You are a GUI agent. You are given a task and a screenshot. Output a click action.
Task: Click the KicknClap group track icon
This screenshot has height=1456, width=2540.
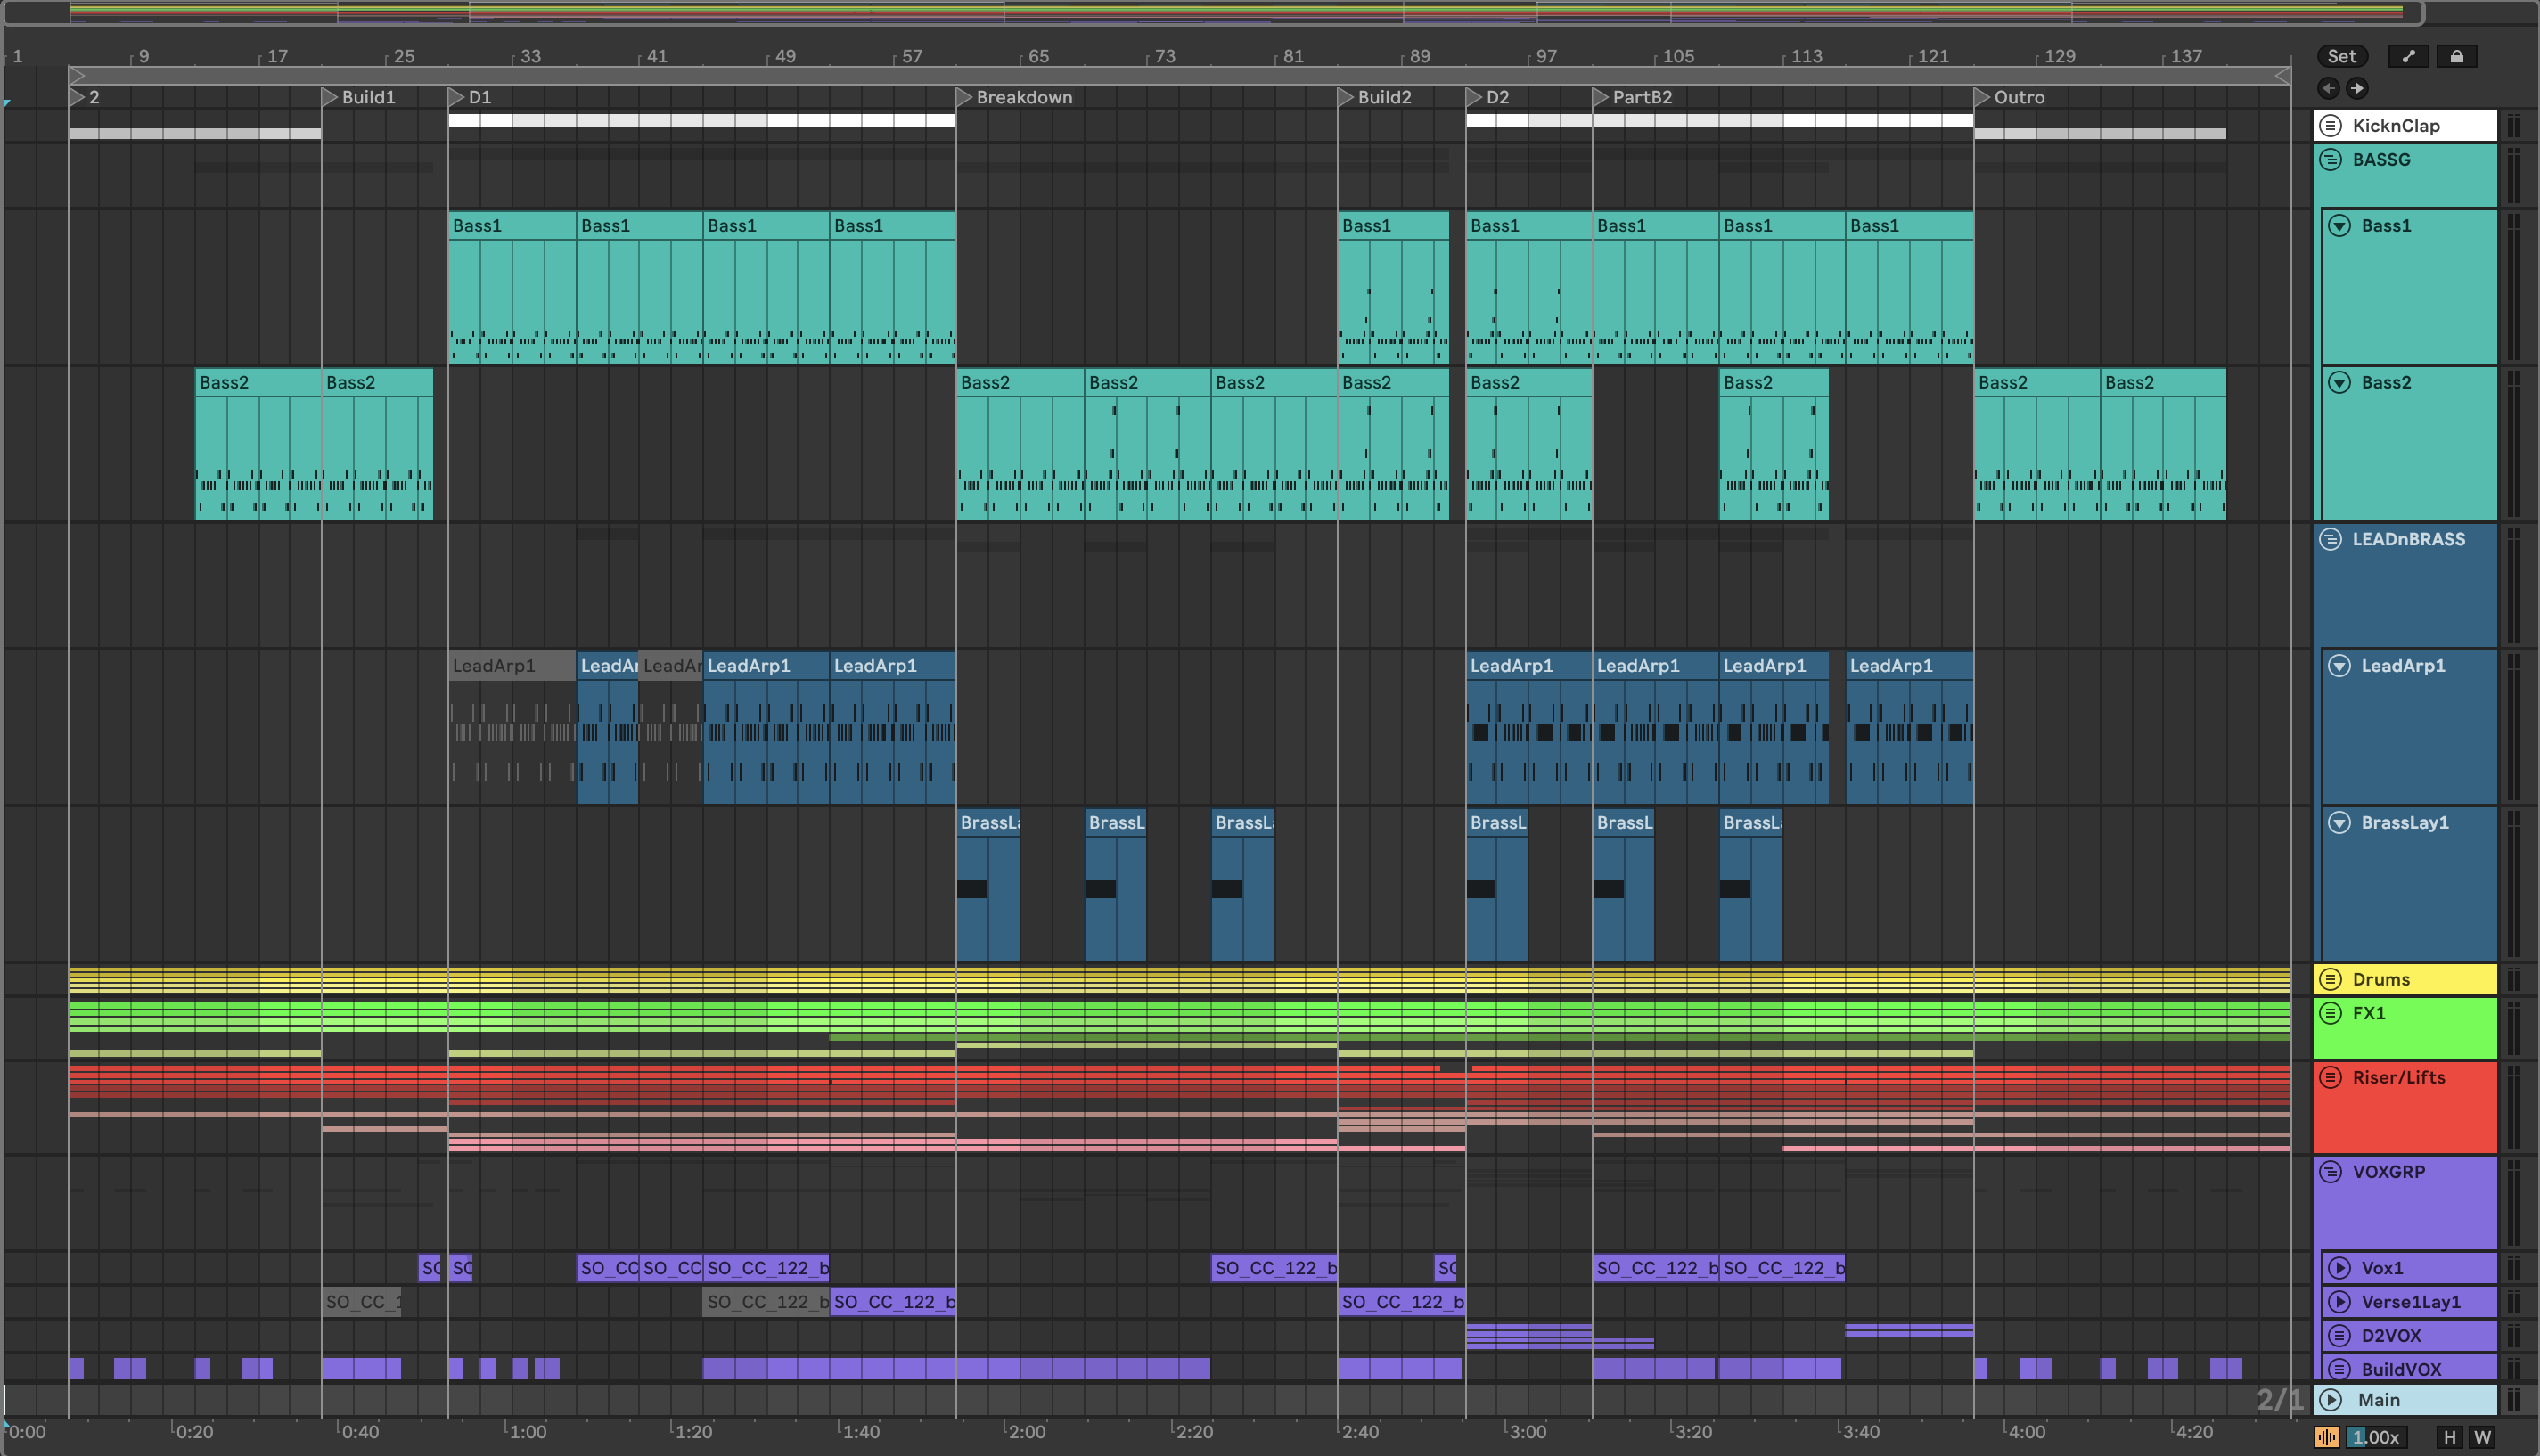coord(2331,126)
